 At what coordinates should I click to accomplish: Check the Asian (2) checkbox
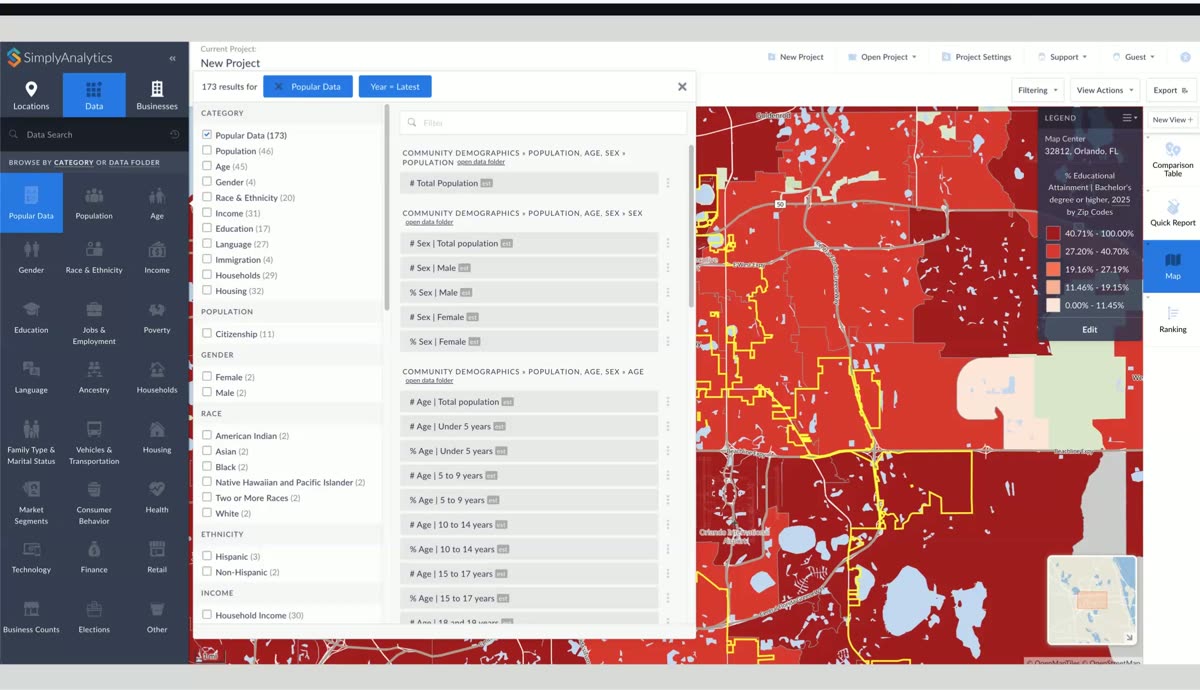207,451
